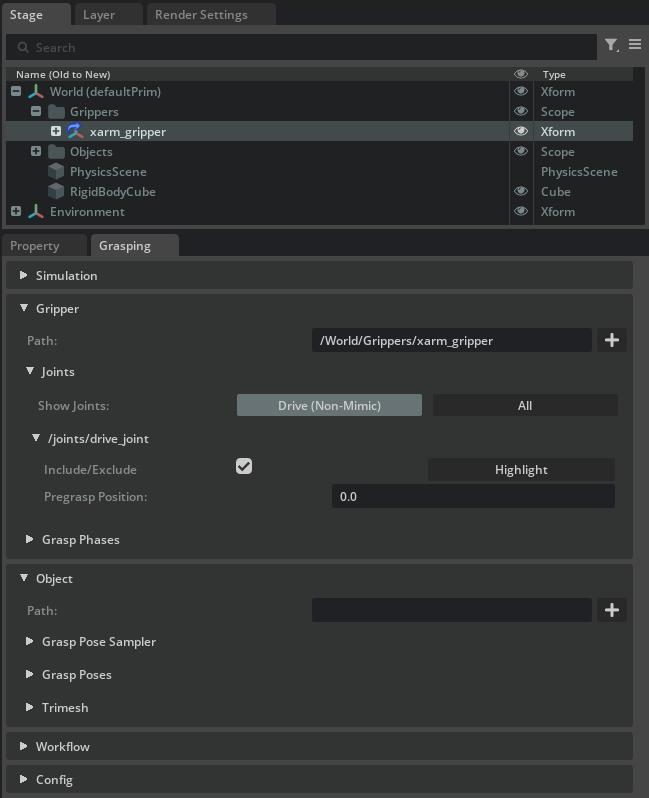Expand the Grasp Phases section

click(x=31, y=539)
